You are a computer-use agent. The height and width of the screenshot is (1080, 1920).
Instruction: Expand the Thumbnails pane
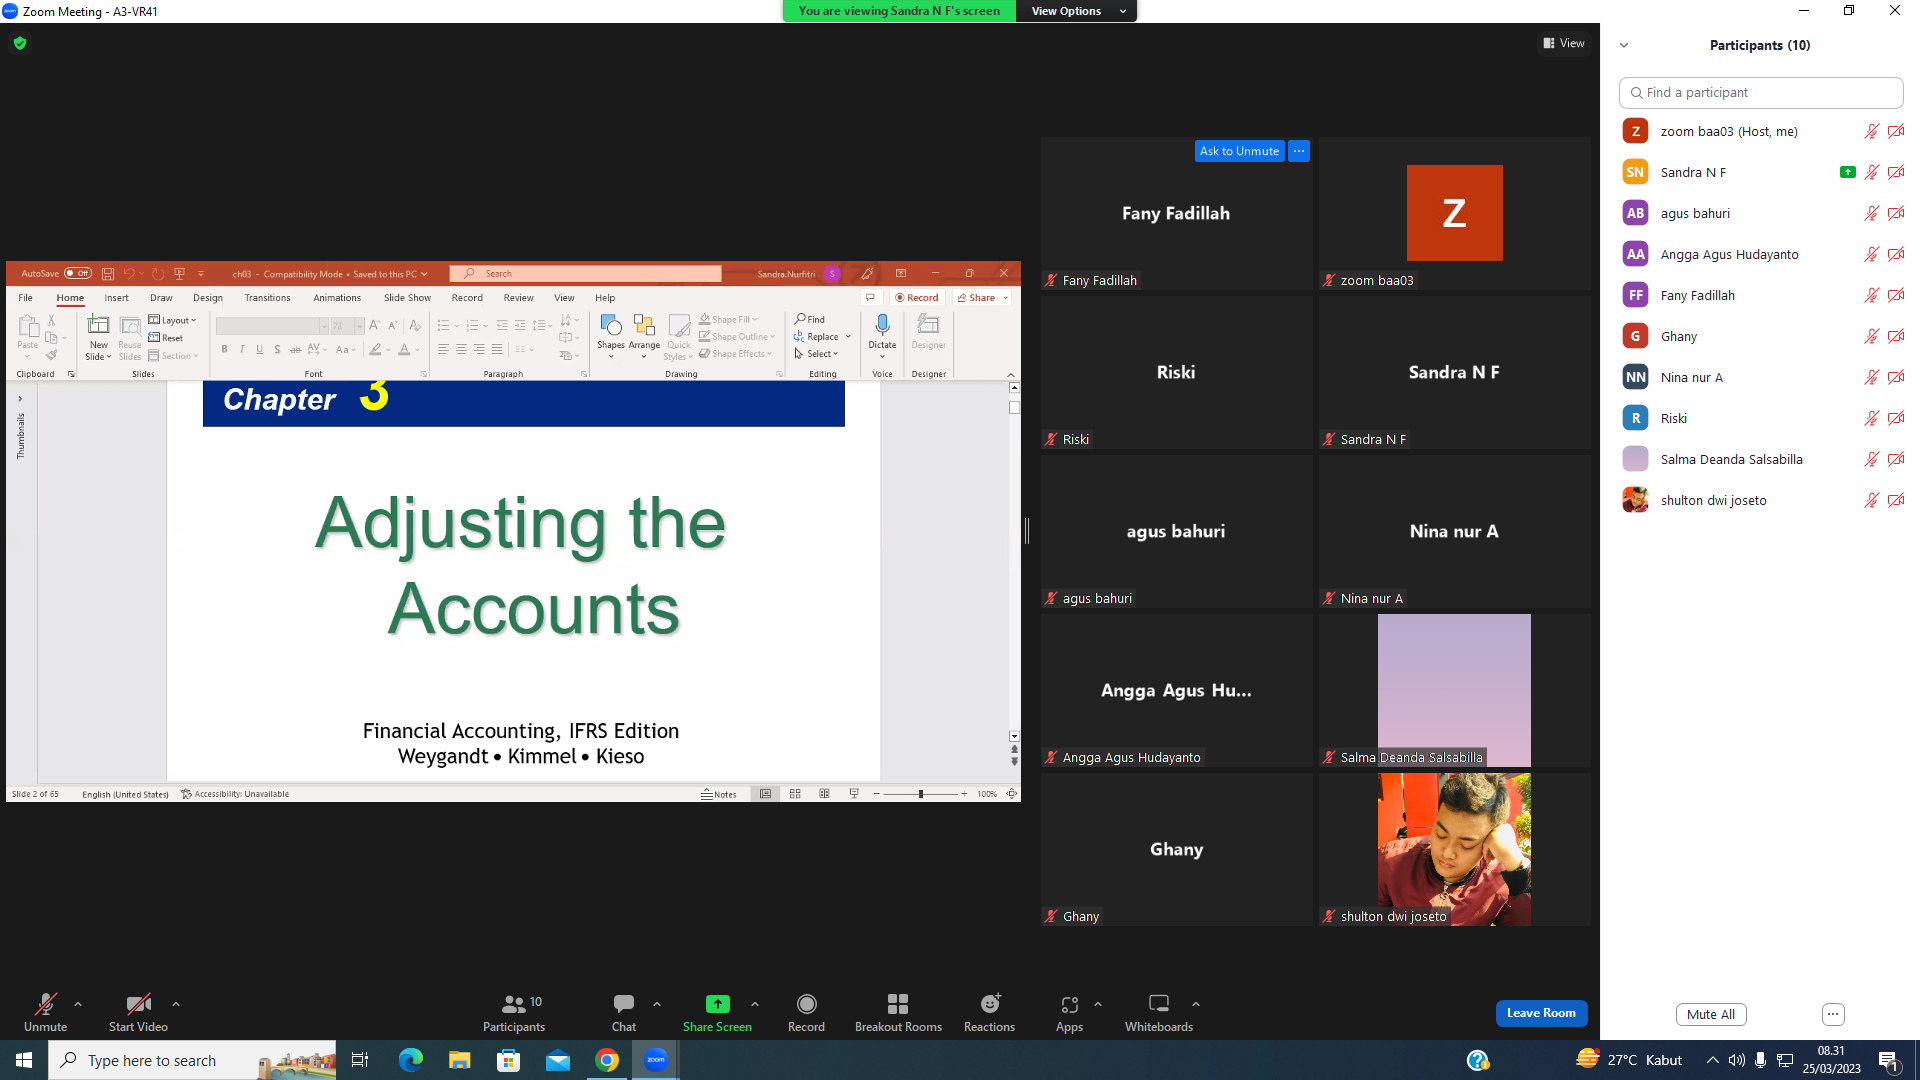[20, 399]
